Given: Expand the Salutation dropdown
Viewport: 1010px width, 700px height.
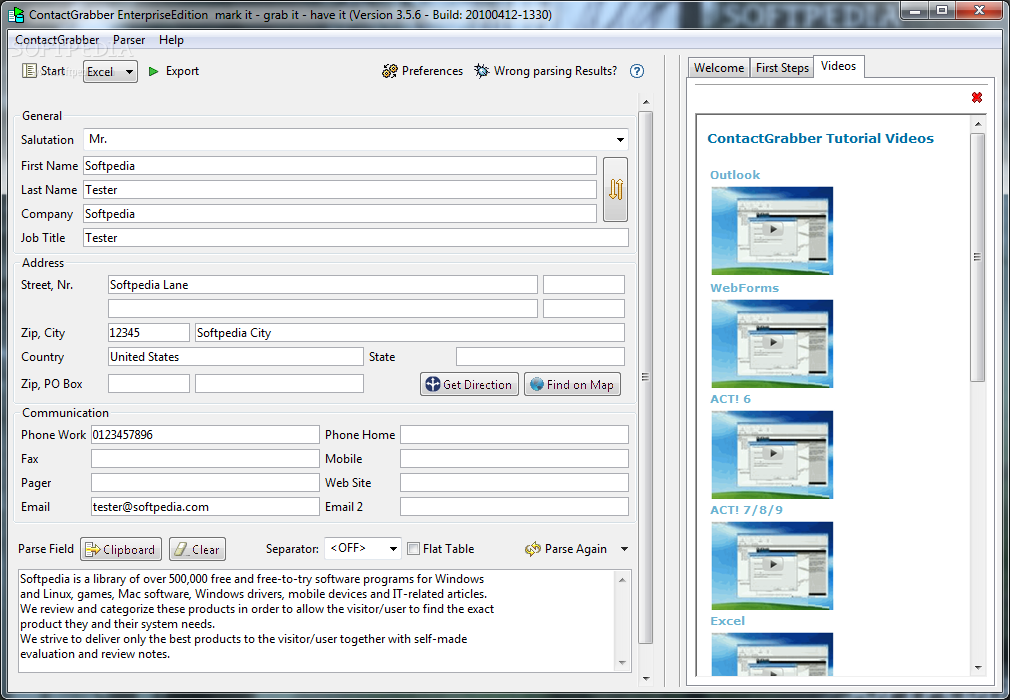Looking at the screenshot, I should [620, 140].
